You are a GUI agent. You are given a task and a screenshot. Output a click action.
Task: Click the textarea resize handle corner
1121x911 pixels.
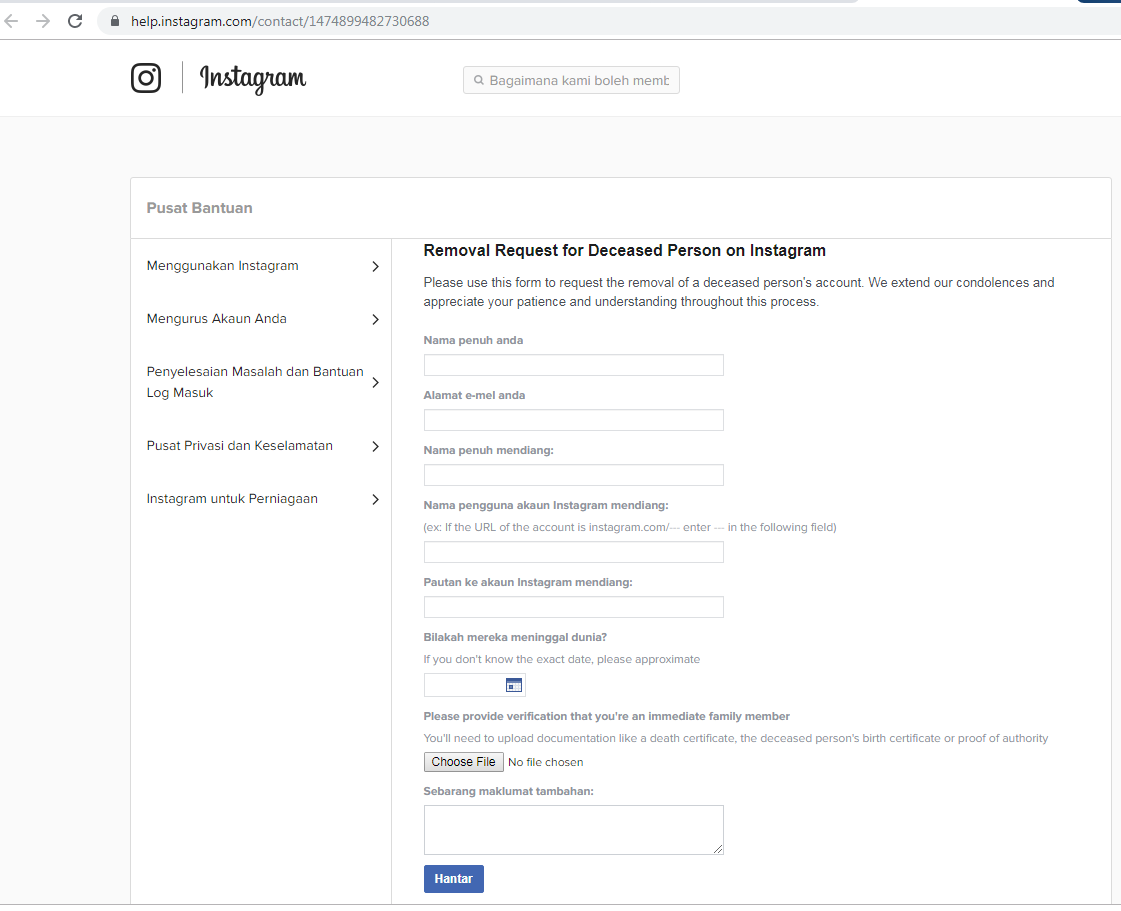[718, 850]
